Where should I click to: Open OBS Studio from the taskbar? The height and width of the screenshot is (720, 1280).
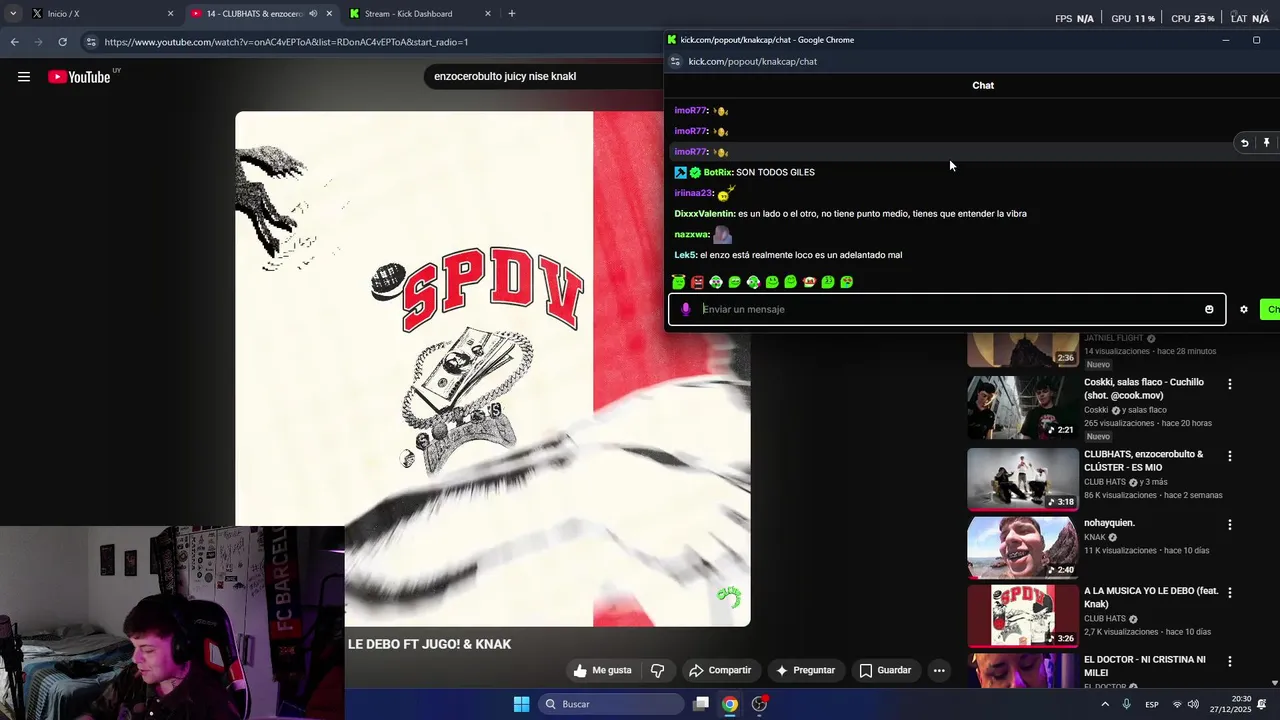coord(759,704)
